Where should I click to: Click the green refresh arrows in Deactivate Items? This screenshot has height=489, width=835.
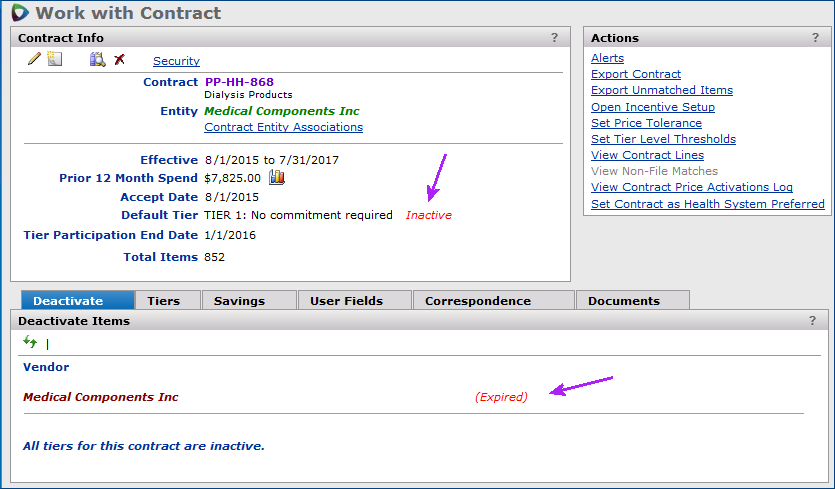tap(30, 343)
